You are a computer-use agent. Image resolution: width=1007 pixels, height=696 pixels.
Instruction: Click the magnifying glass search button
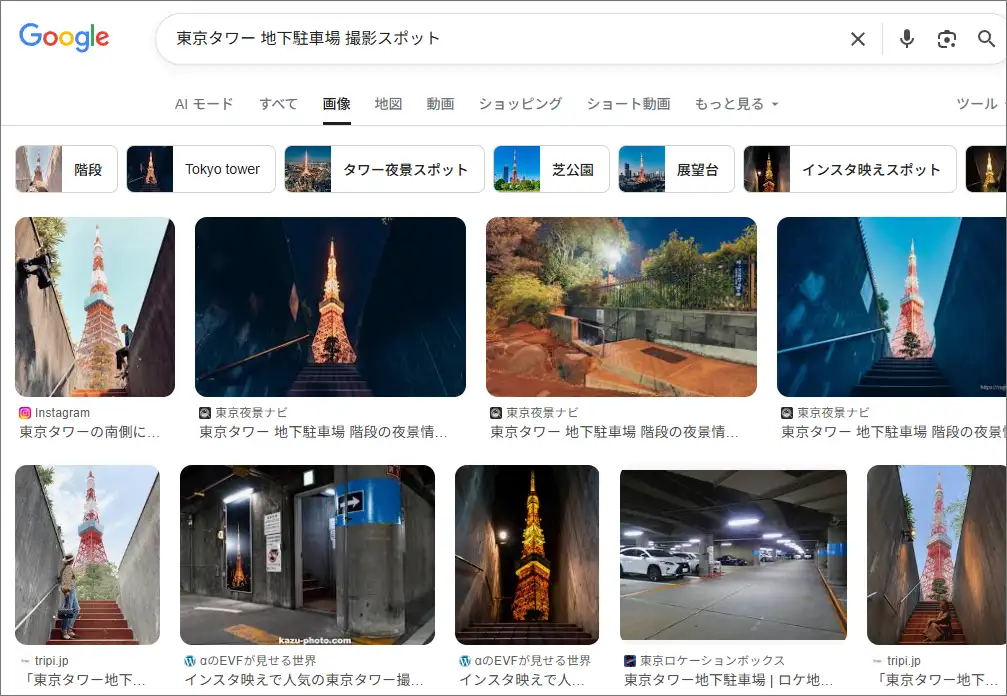click(x=986, y=39)
